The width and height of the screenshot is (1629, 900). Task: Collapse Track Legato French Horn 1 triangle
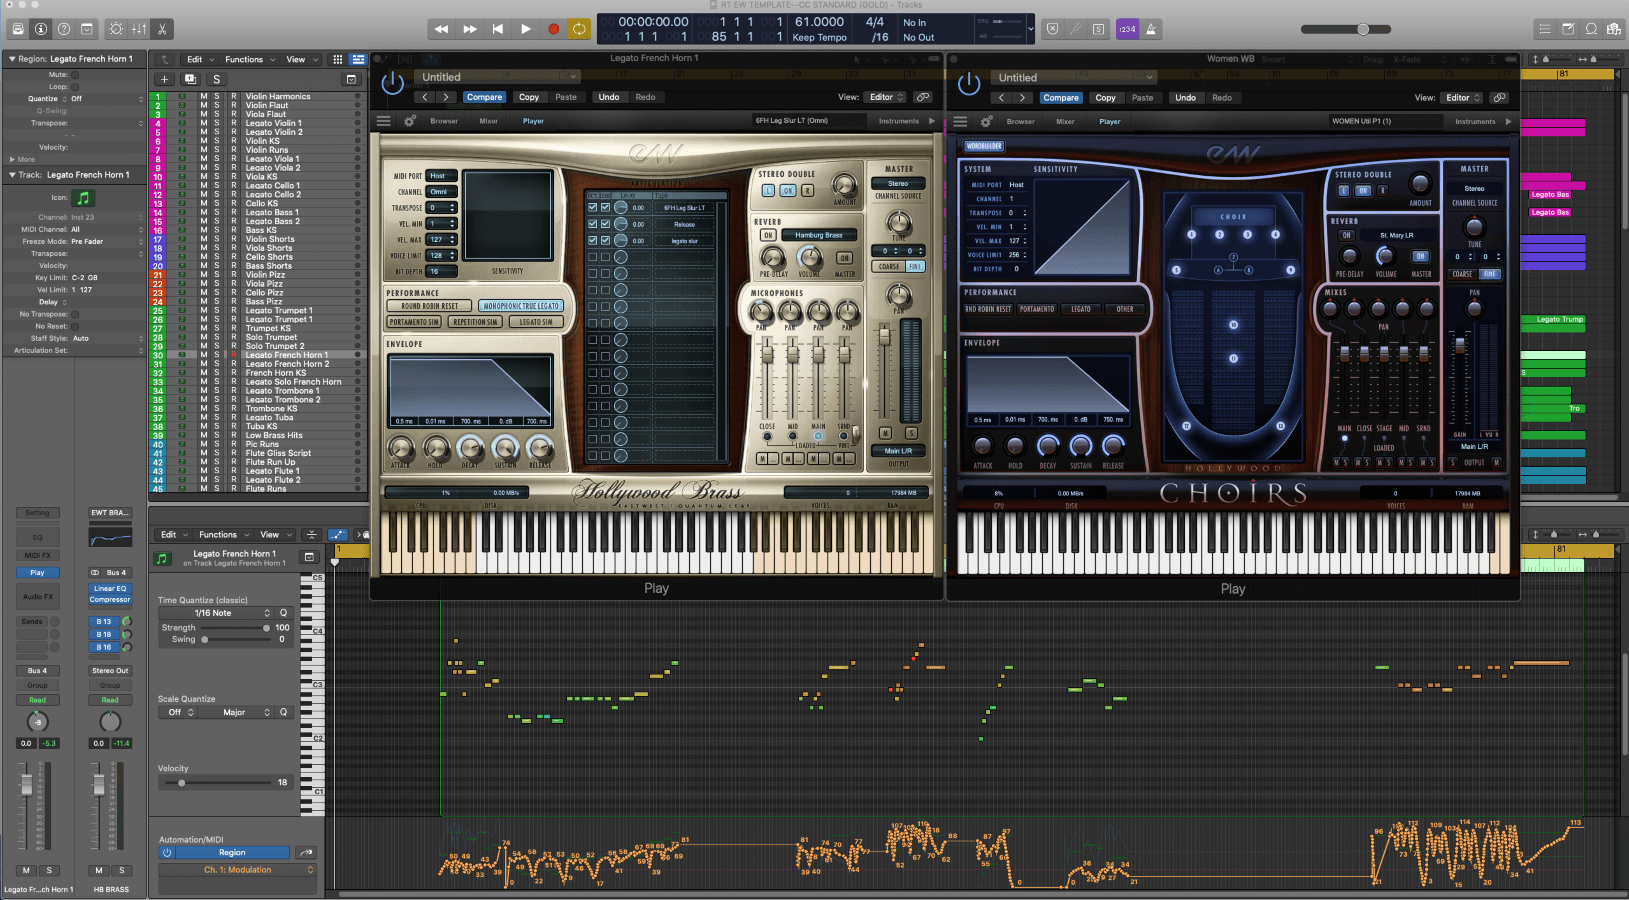12,175
